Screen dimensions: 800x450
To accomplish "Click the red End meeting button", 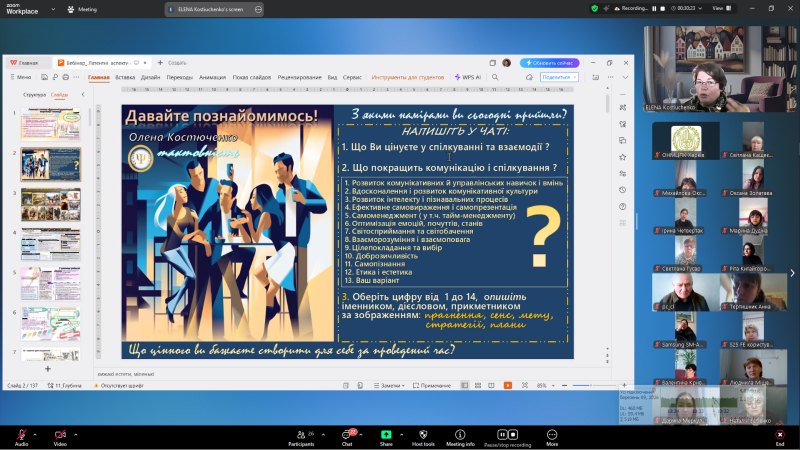I will point(780,434).
